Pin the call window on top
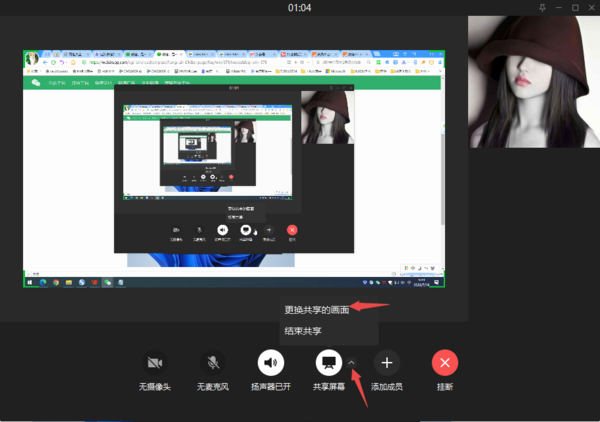Image resolution: width=600 pixels, height=422 pixels. pos(543,8)
